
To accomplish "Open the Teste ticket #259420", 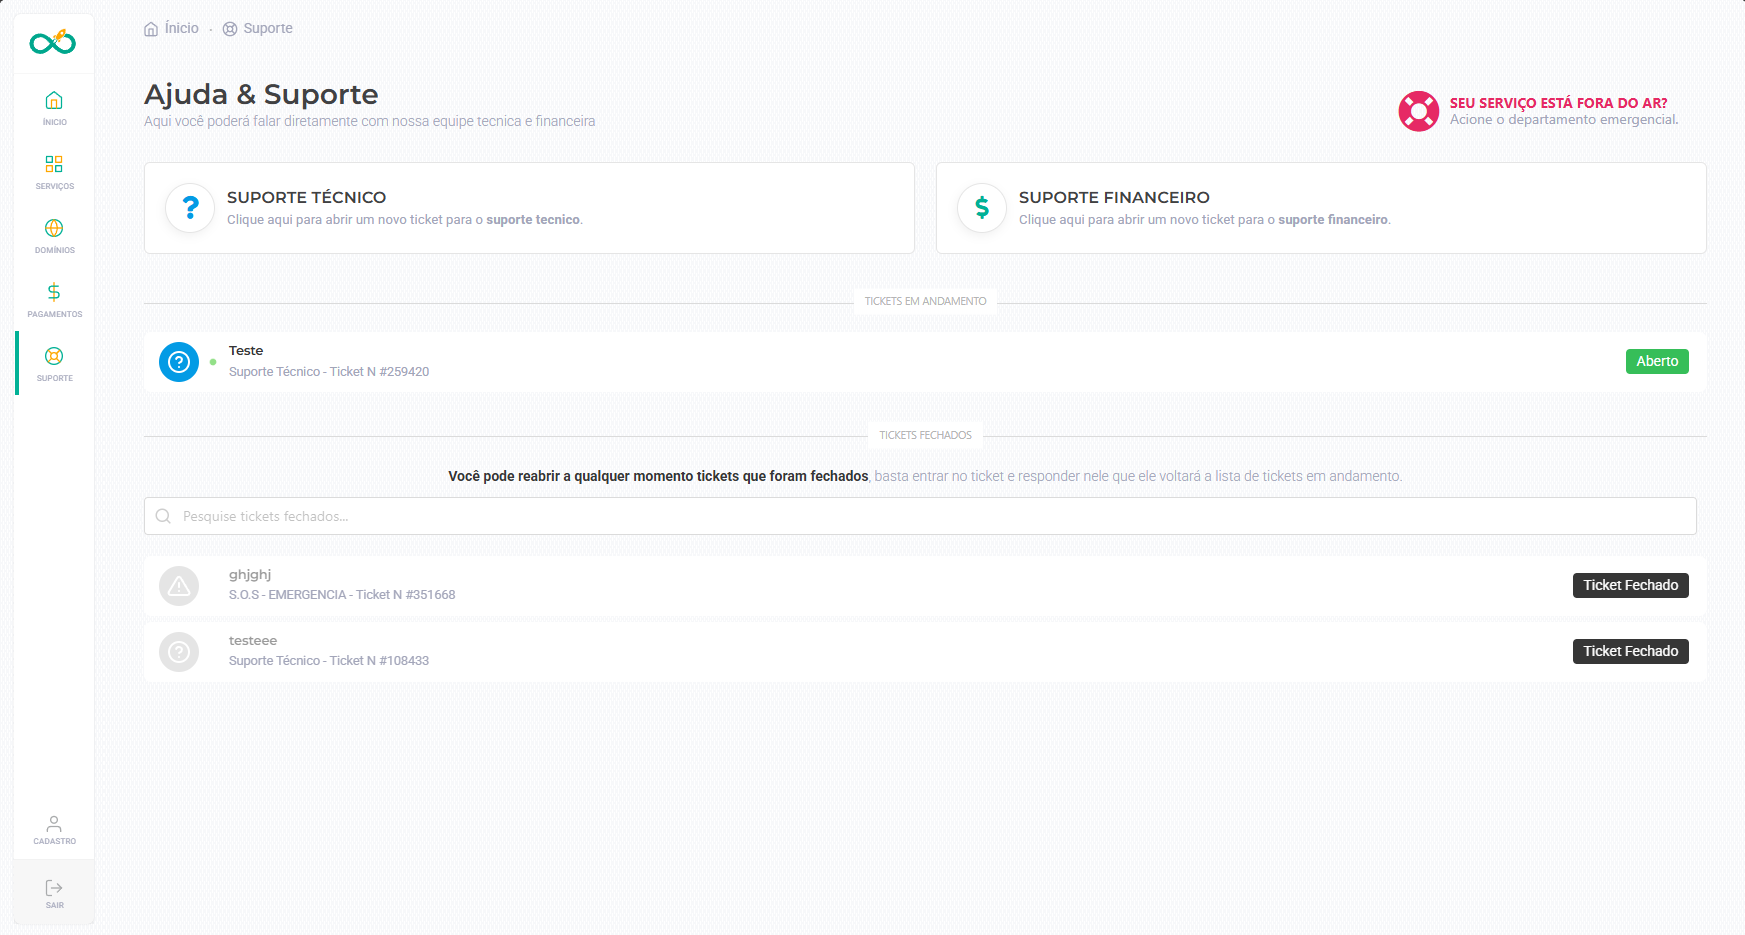I will coord(328,361).
